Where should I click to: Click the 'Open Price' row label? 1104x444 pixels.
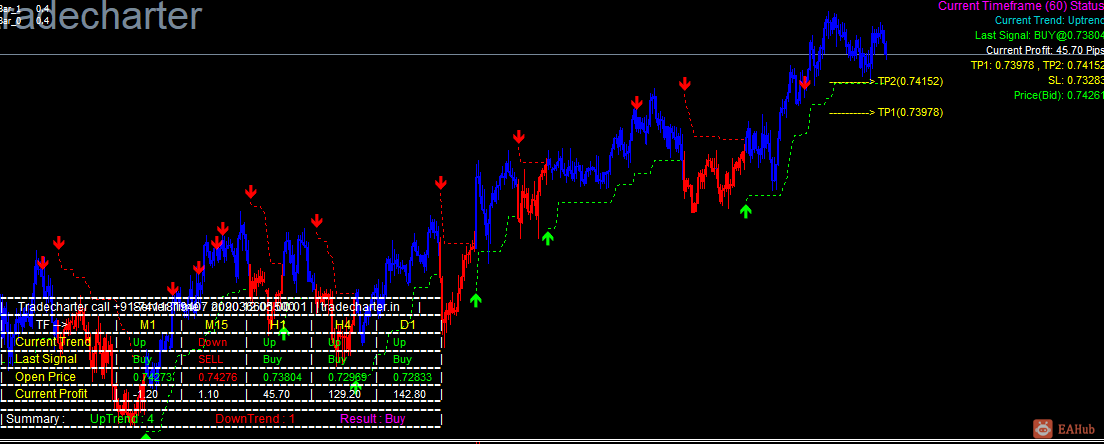click(x=45, y=376)
